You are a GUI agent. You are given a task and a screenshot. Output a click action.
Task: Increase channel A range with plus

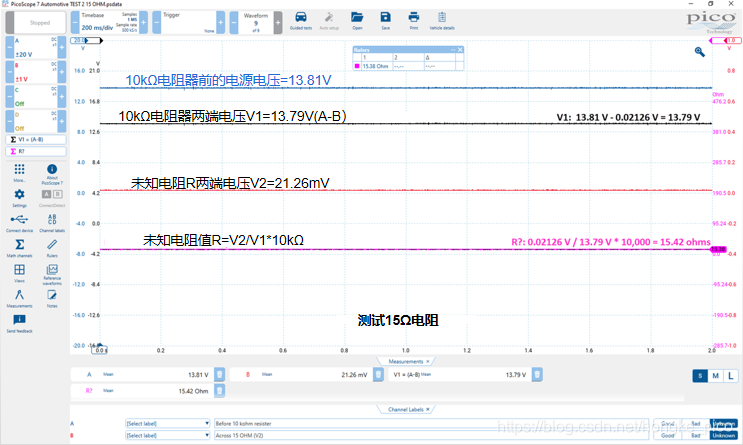(62, 47)
